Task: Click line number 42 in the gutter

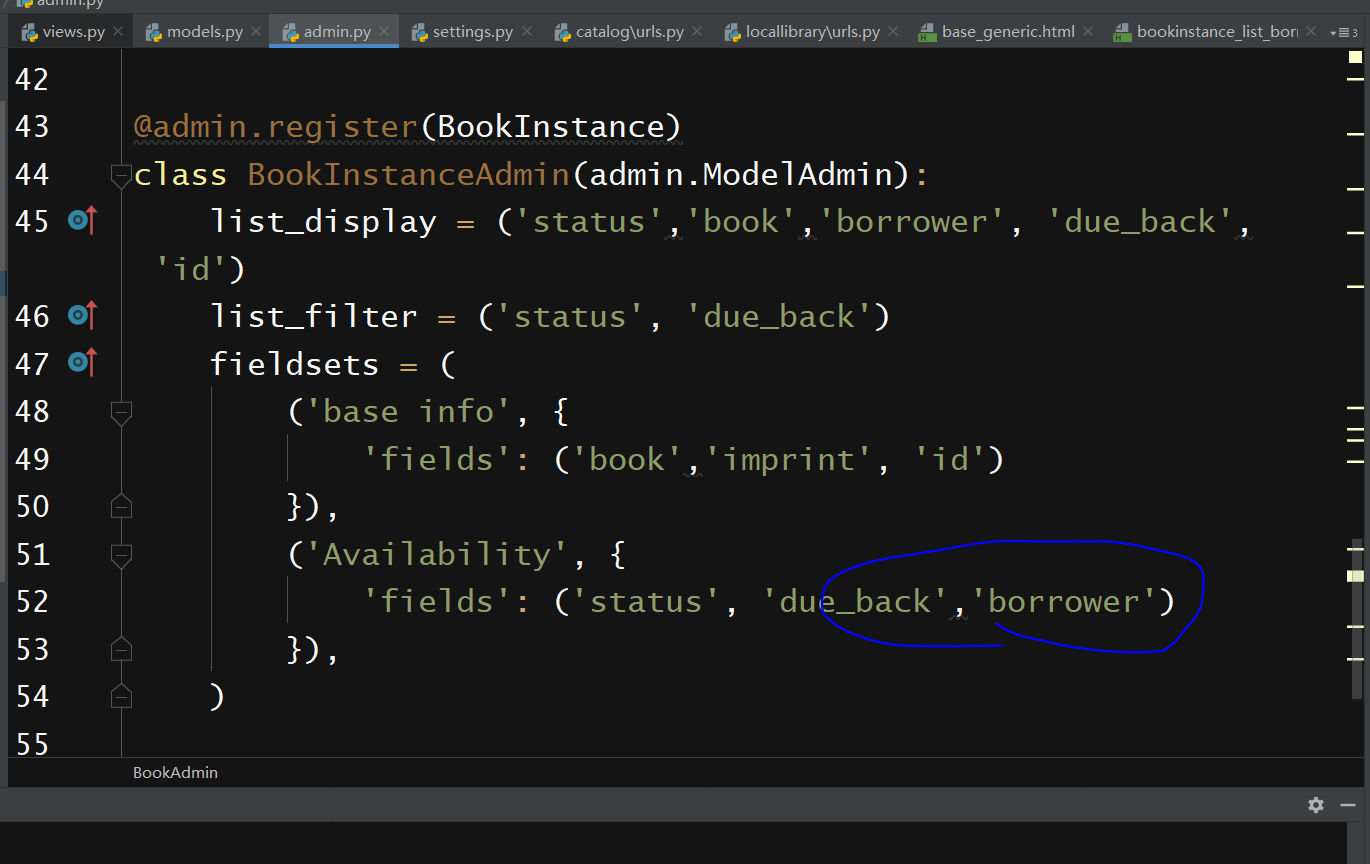Action: [x=32, y=78]
